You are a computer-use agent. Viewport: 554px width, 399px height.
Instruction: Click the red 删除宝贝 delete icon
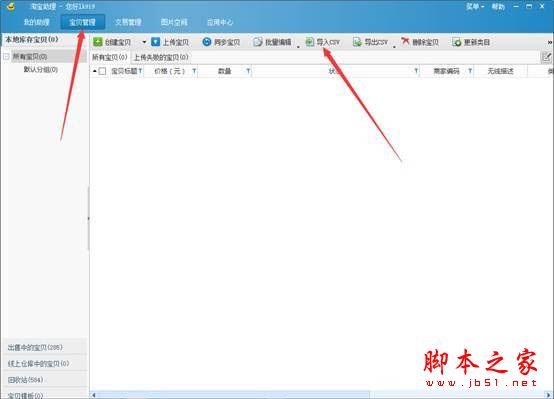click(405, 42)
